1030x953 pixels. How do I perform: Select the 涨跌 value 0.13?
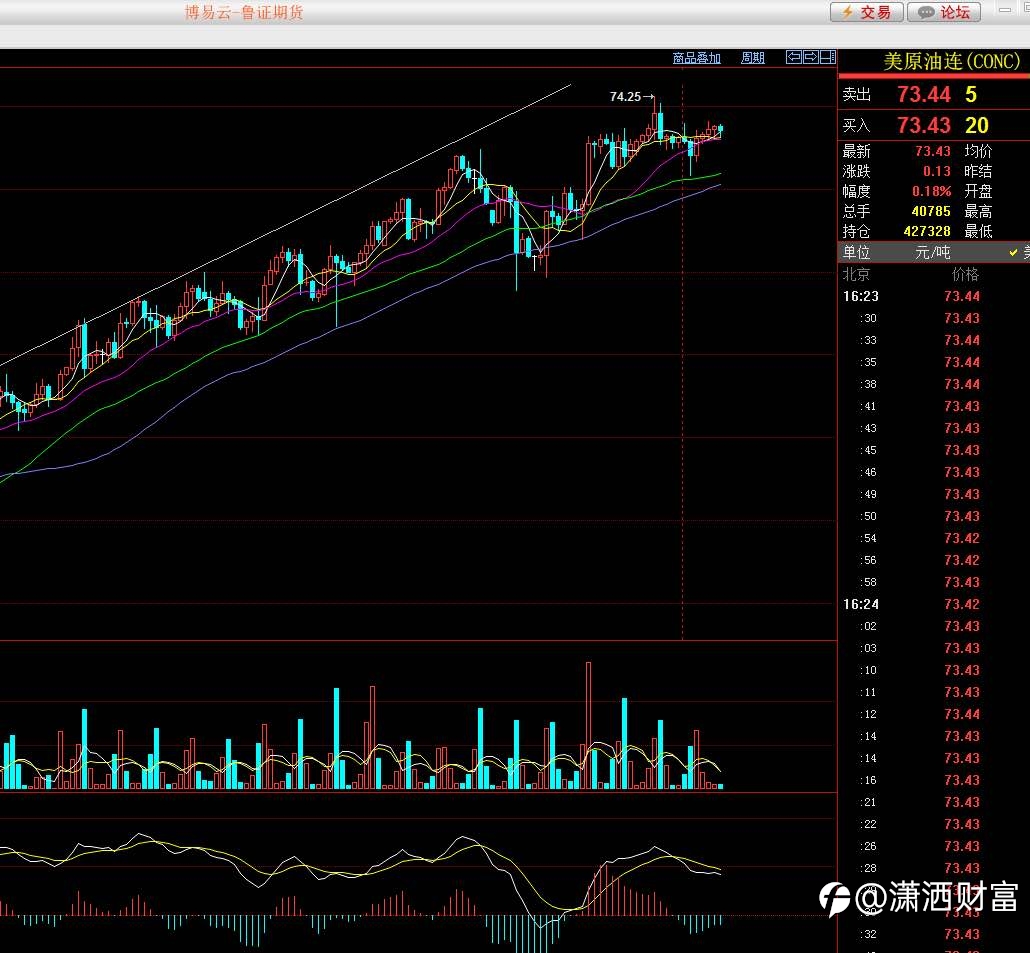(937, 171)
